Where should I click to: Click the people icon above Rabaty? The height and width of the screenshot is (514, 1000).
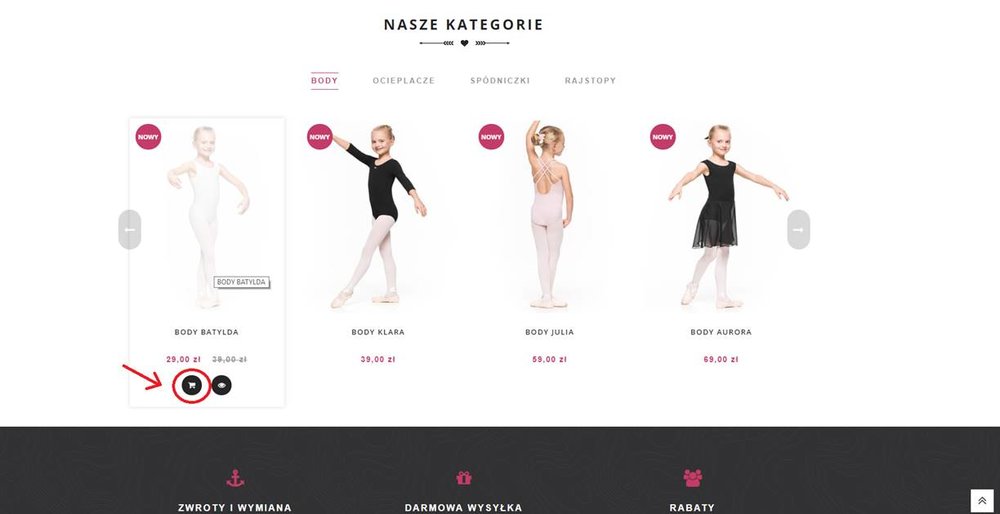point(693,478)
